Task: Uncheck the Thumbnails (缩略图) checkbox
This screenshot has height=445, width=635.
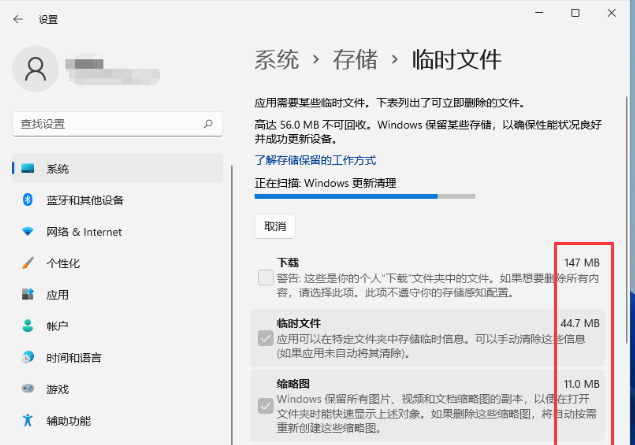Action: (x=265, y=405)
